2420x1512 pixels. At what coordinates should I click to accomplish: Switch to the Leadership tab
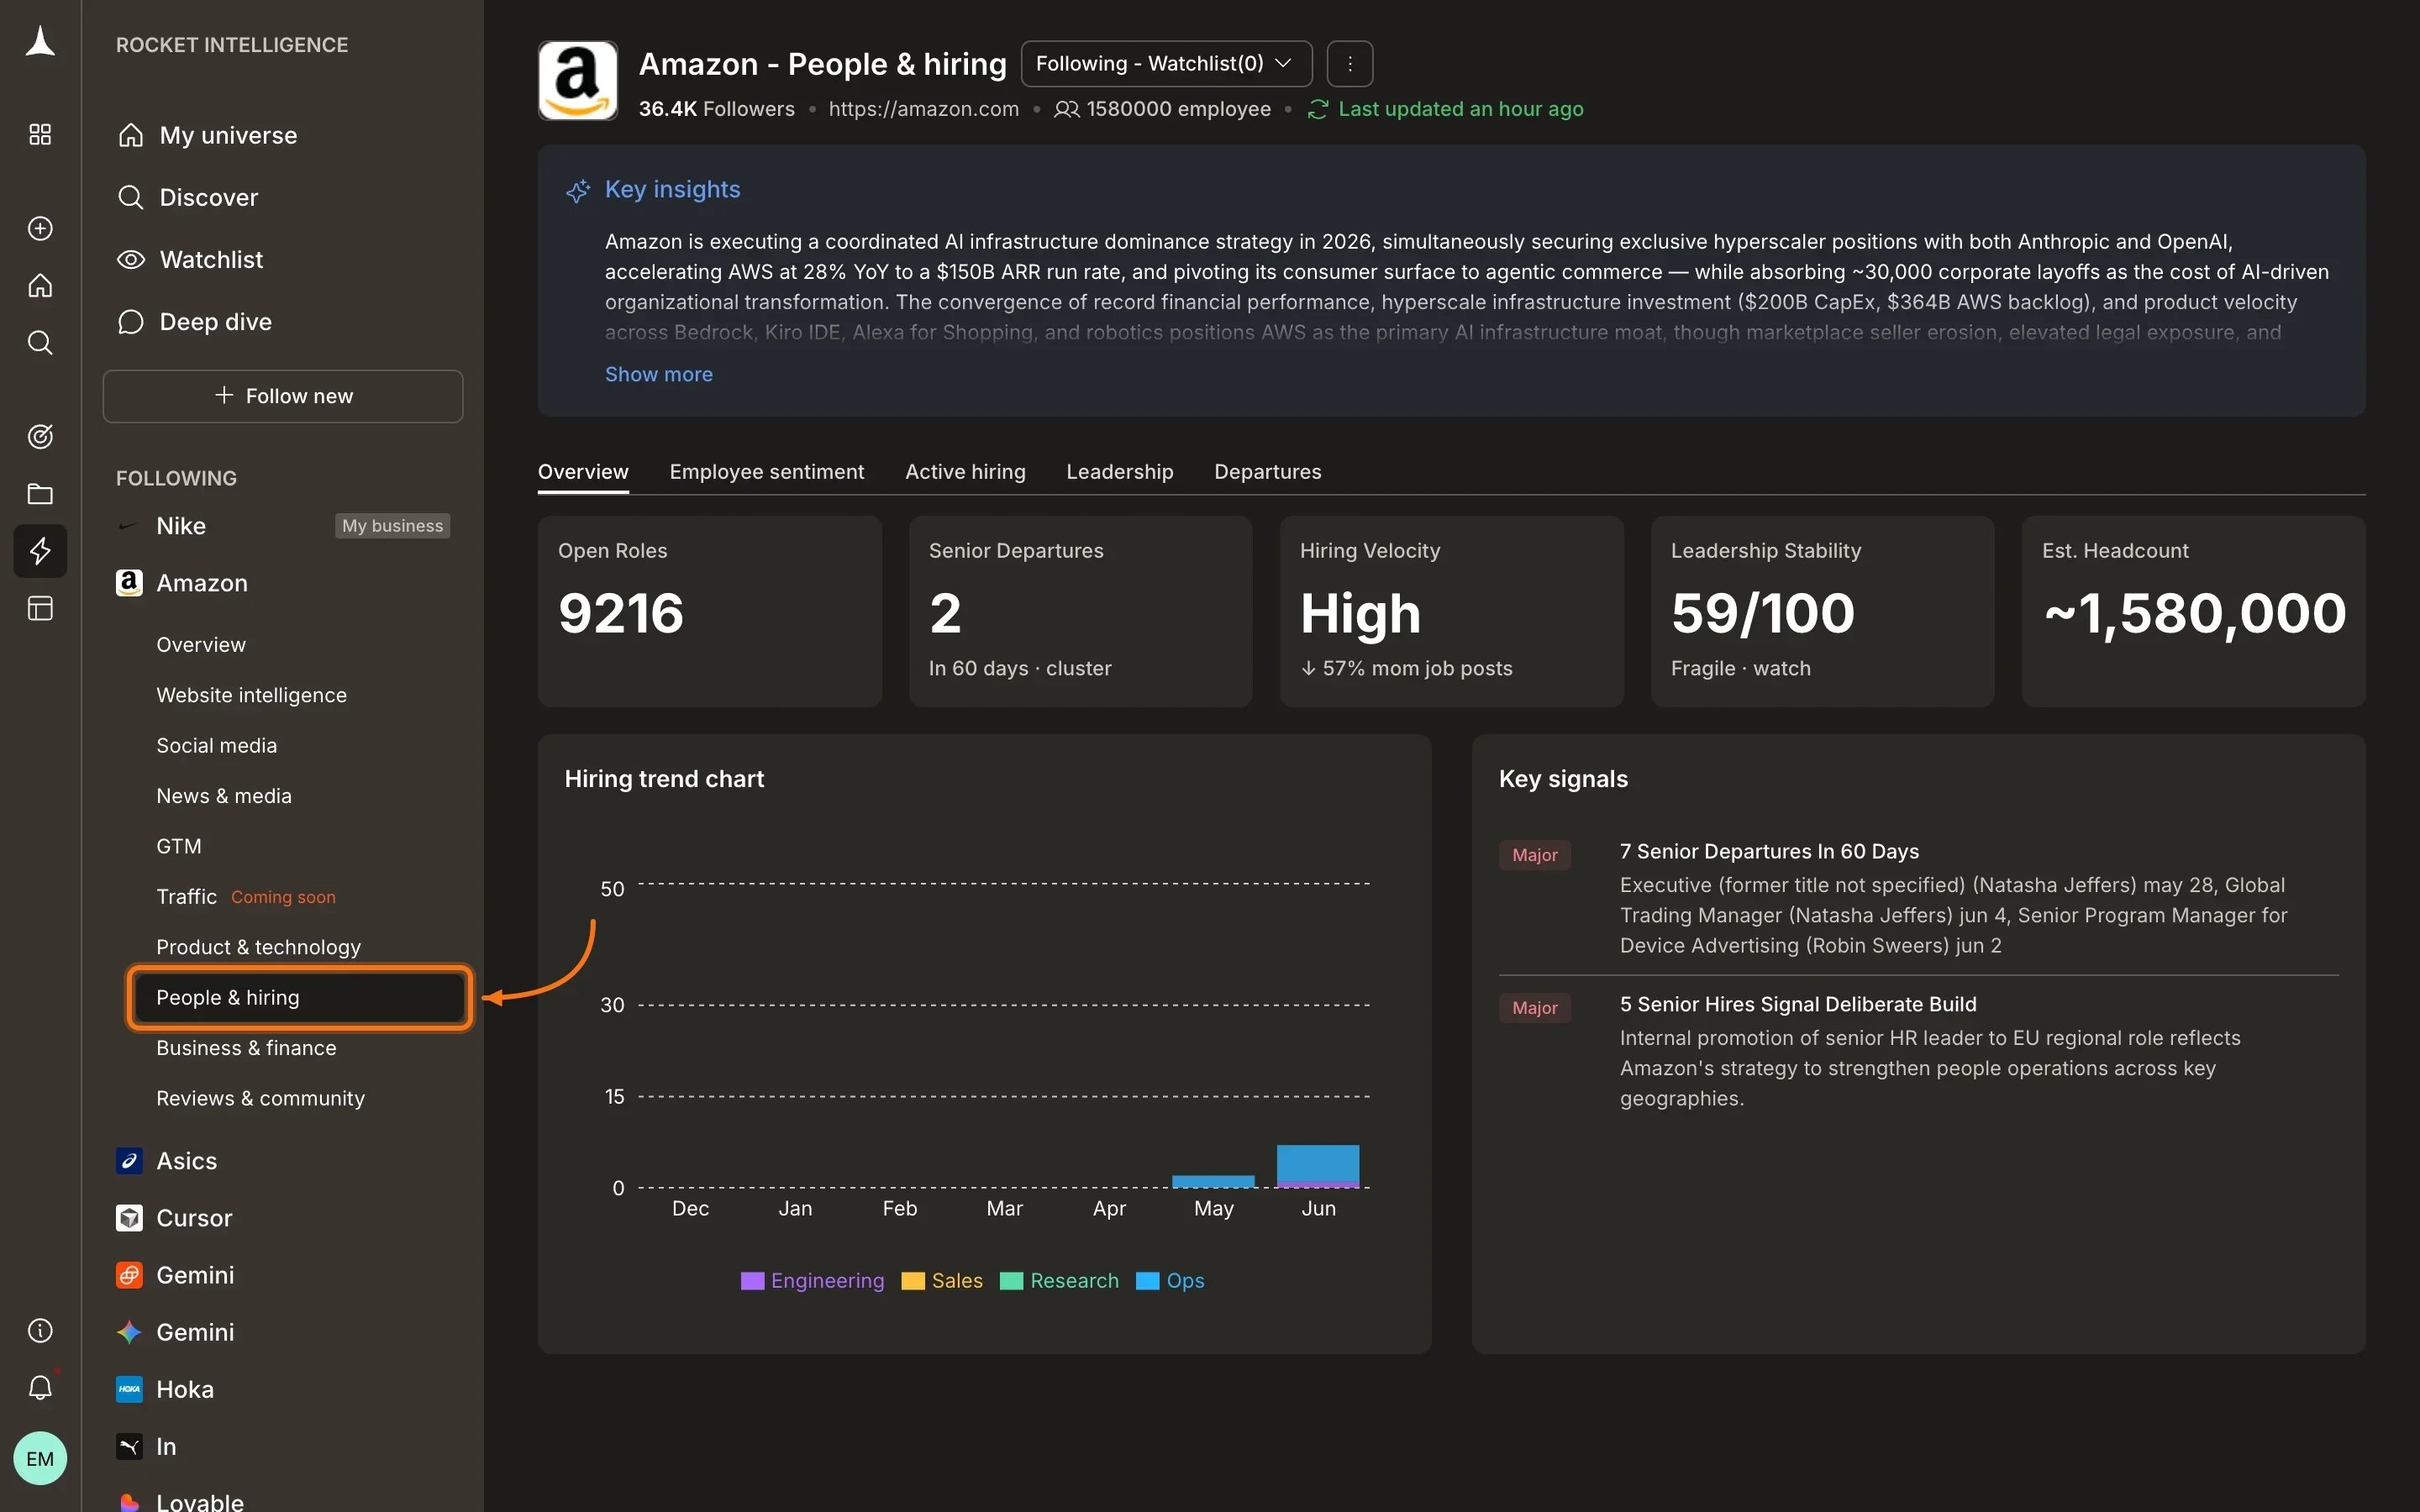click(1120, 472)
